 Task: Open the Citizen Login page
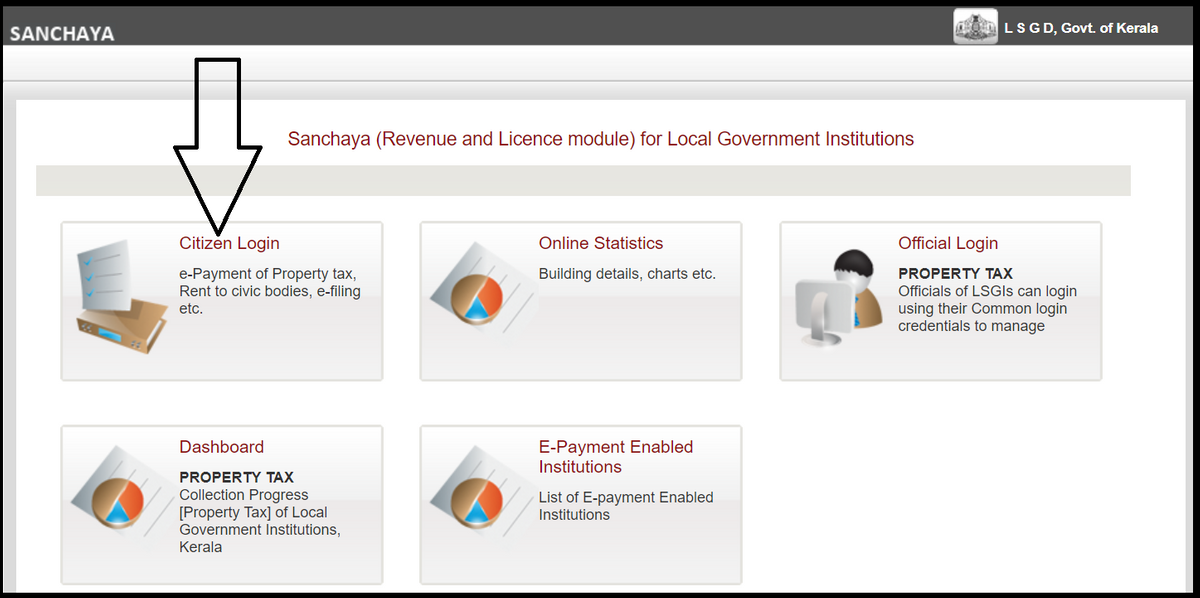[229, 242]
